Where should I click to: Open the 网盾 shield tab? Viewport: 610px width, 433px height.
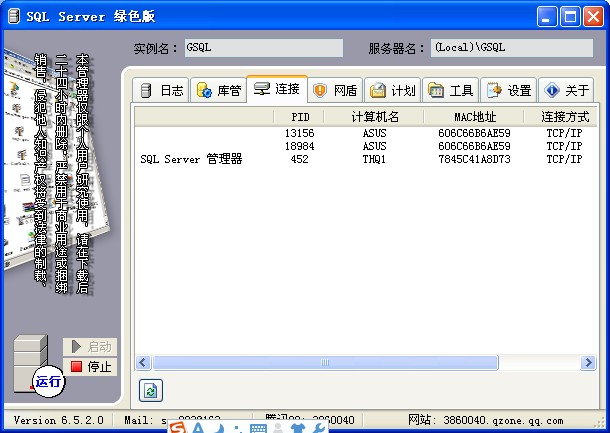click(x=335, y=90)
